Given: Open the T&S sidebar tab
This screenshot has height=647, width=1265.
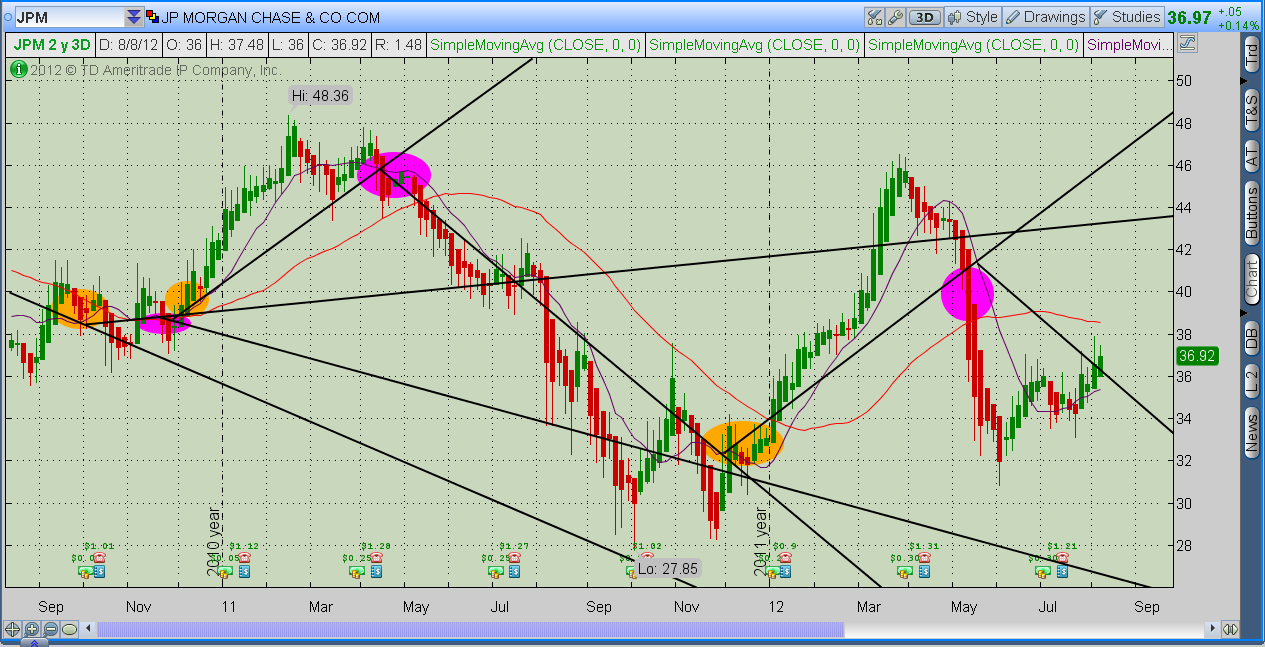Looking at the screenshot, I should [x=1251, y=108].
